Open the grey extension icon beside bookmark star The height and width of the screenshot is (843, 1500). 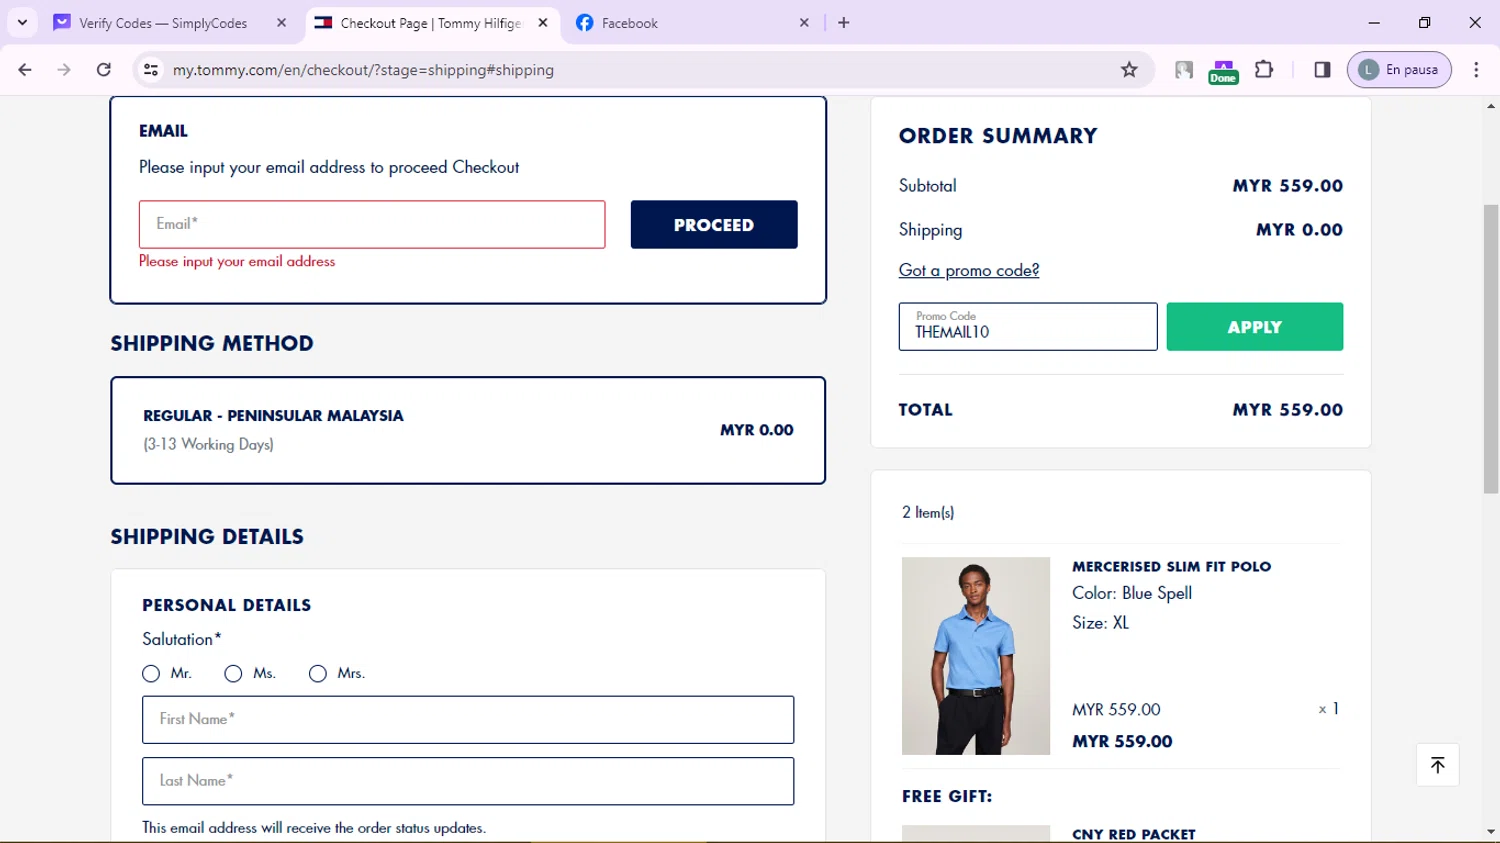(x=1184, y=70)
